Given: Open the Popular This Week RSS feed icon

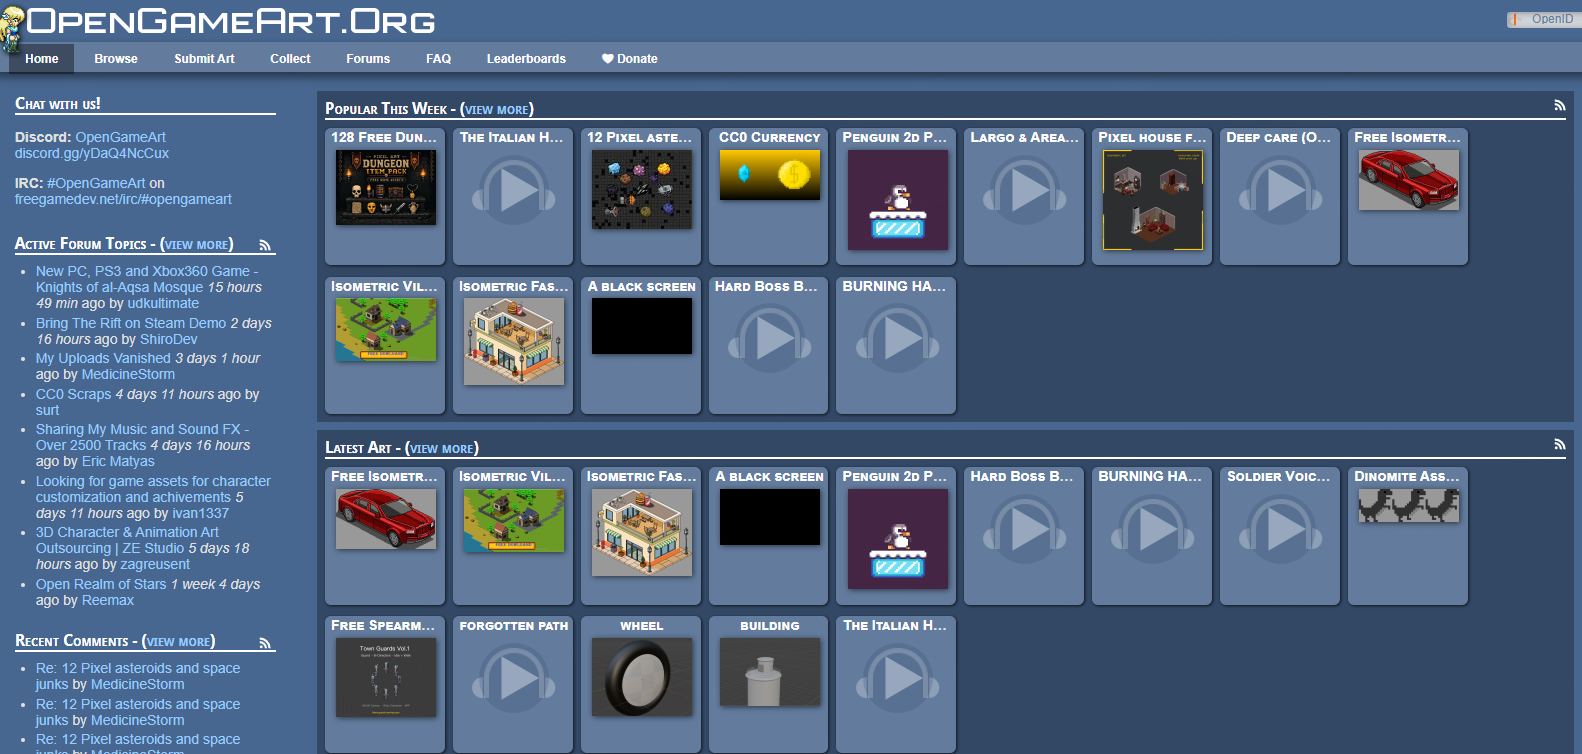Looking at the screenshot, I should click(1559, 105).
